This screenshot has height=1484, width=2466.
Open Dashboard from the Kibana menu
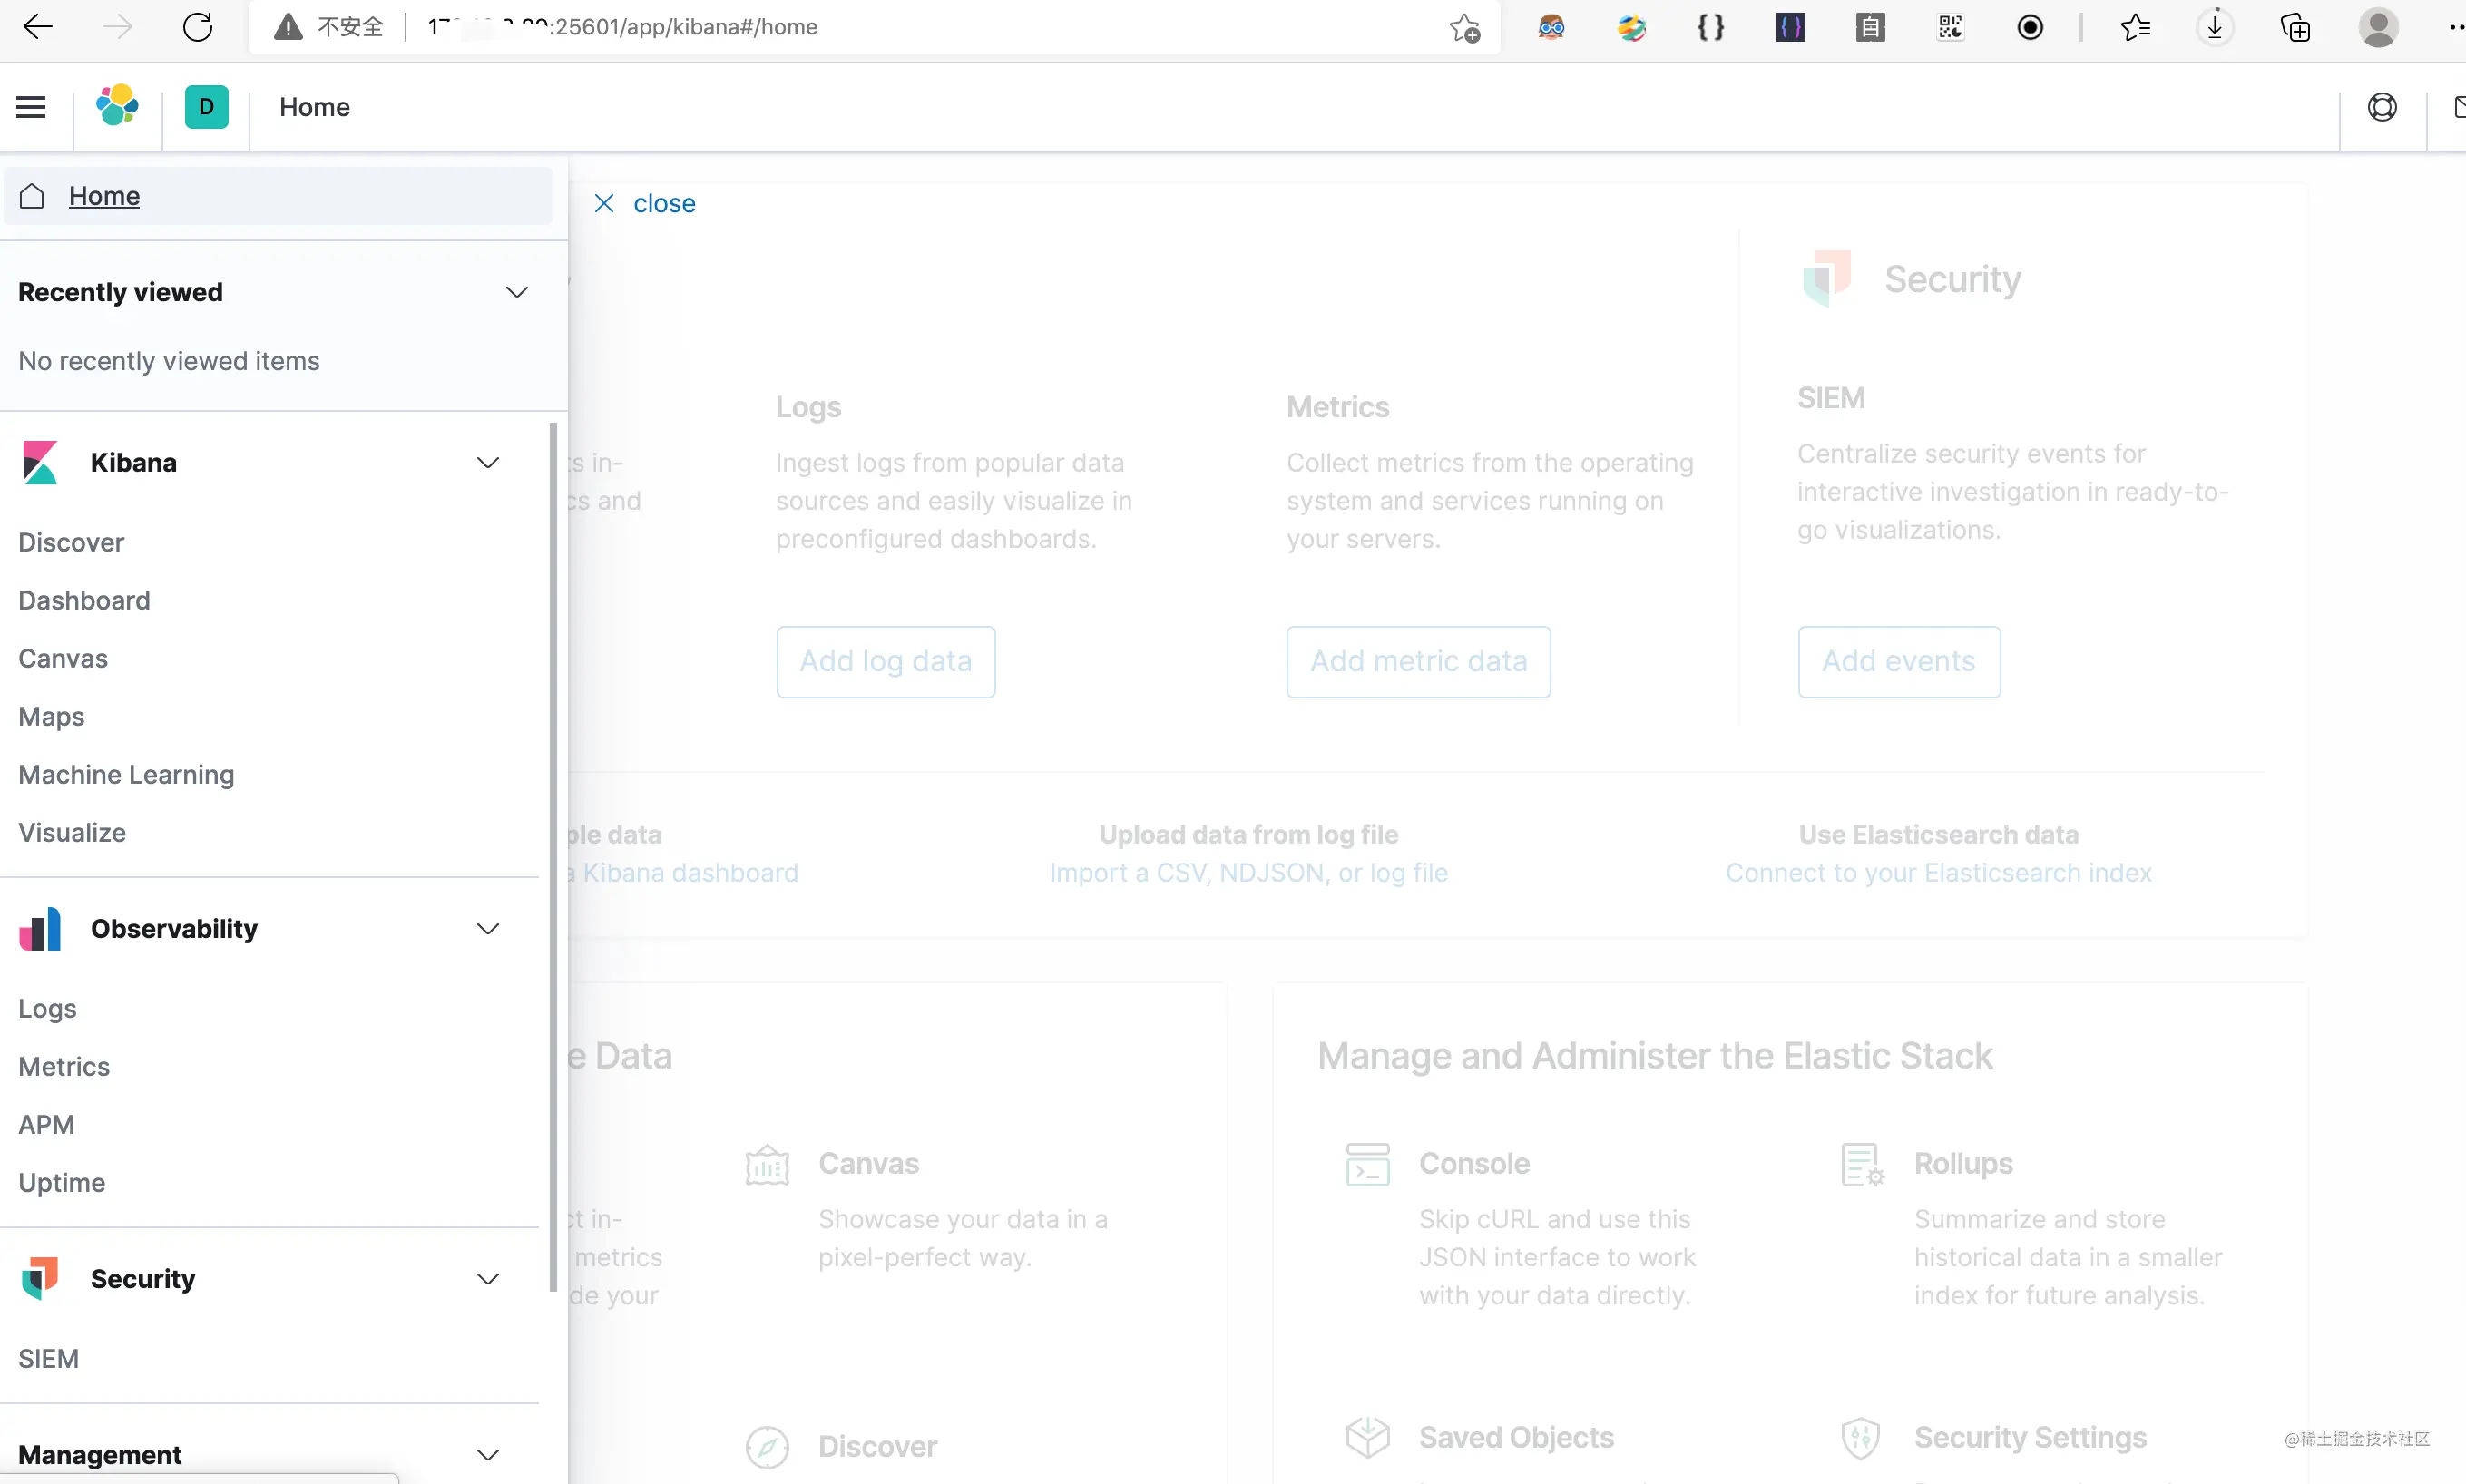[84, 600]
